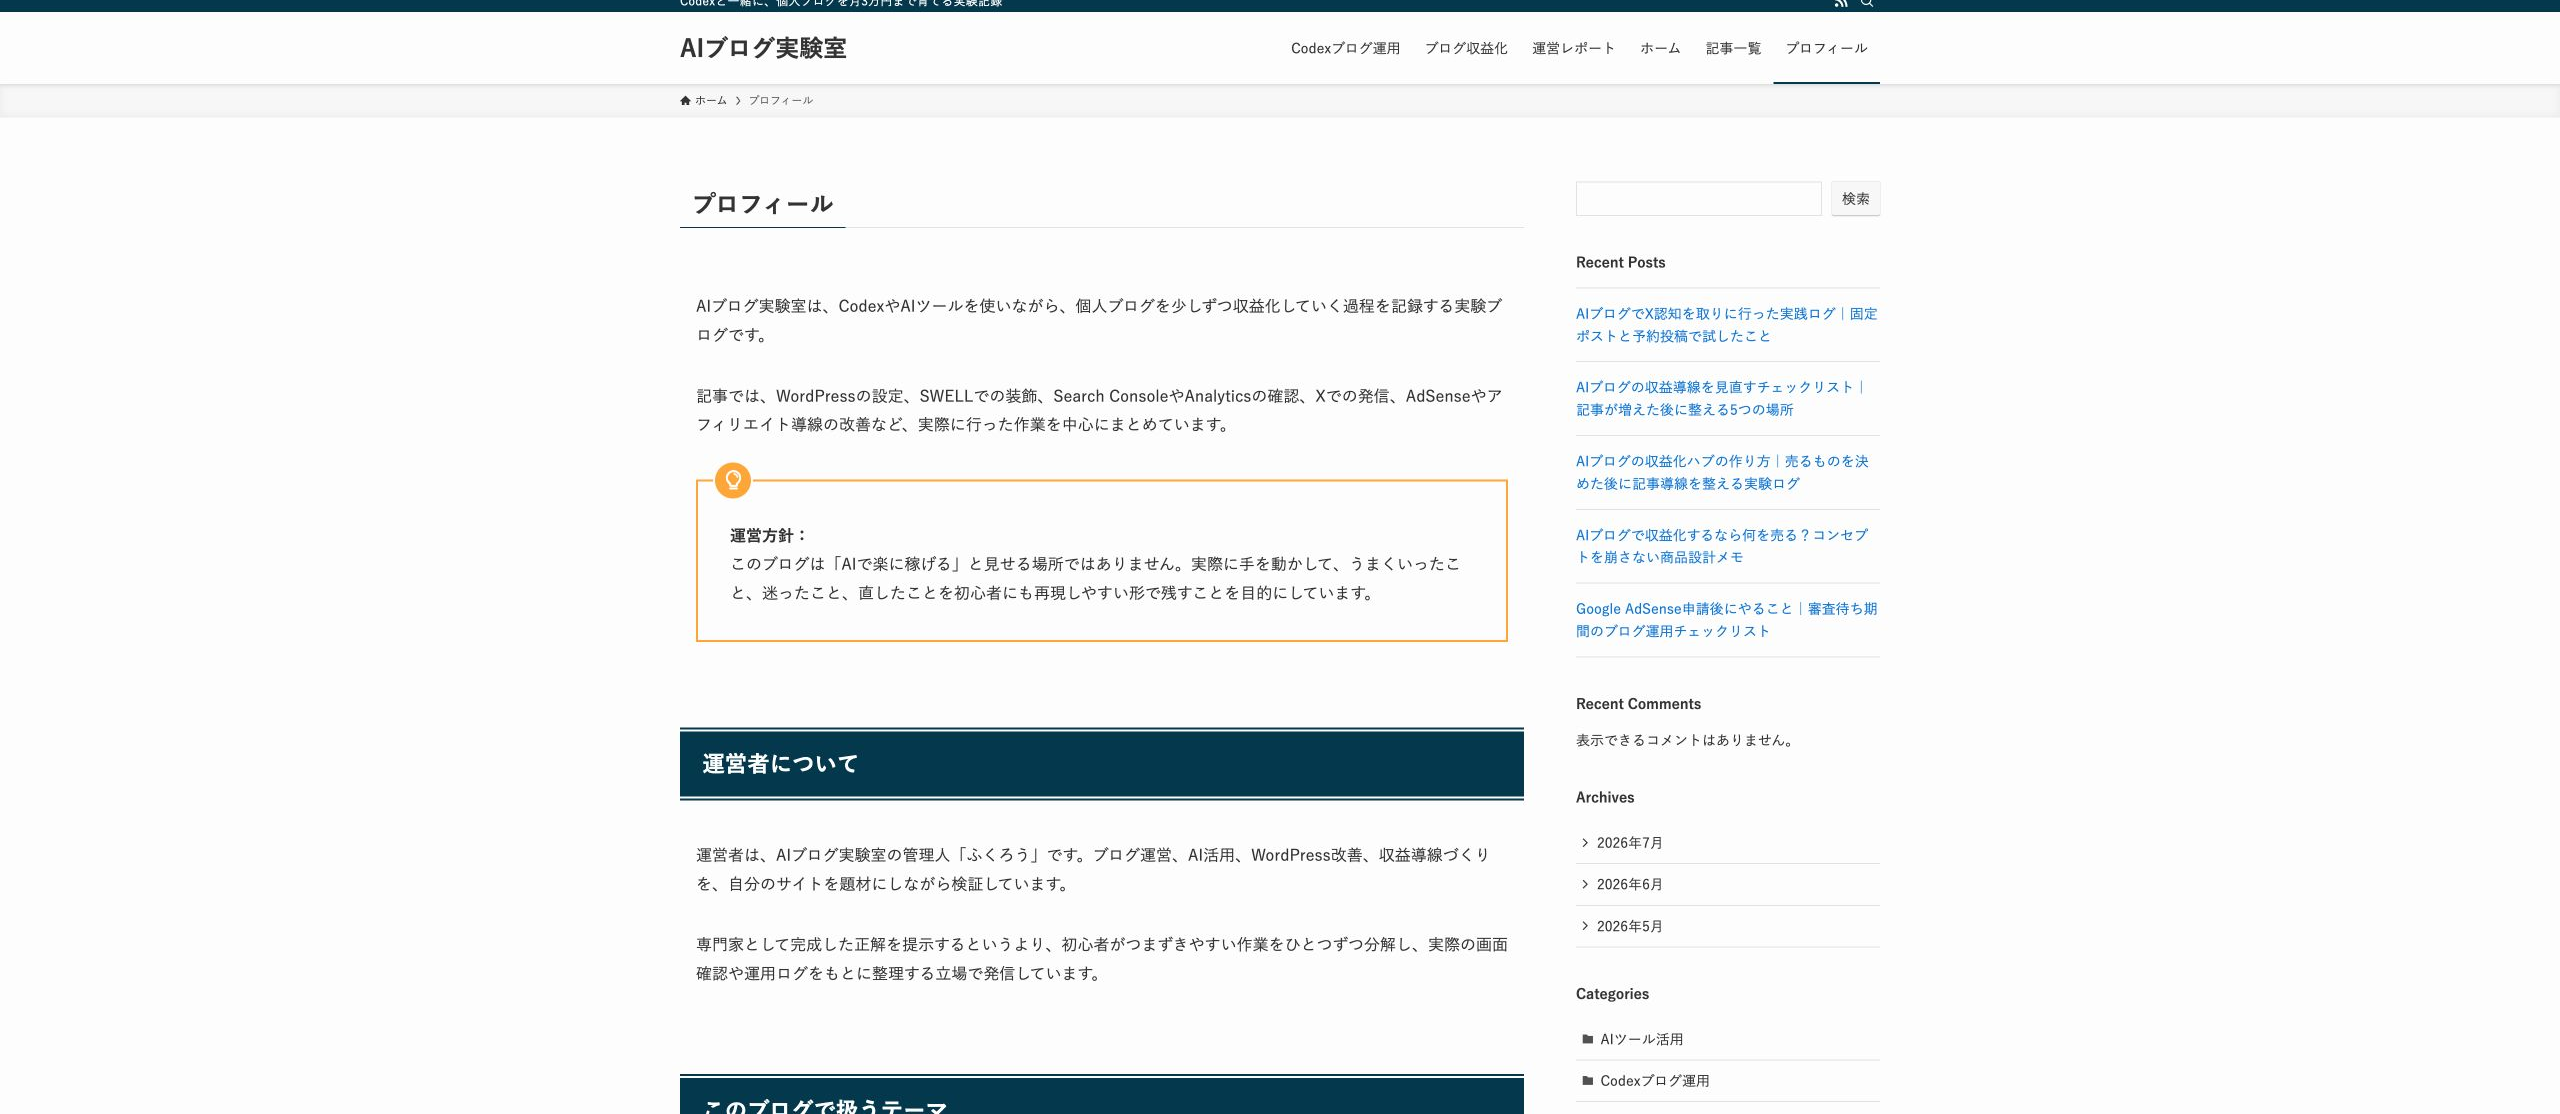Open the 2026年7月 archive link
The image size is (2560, 1114).
[1629, 843]
